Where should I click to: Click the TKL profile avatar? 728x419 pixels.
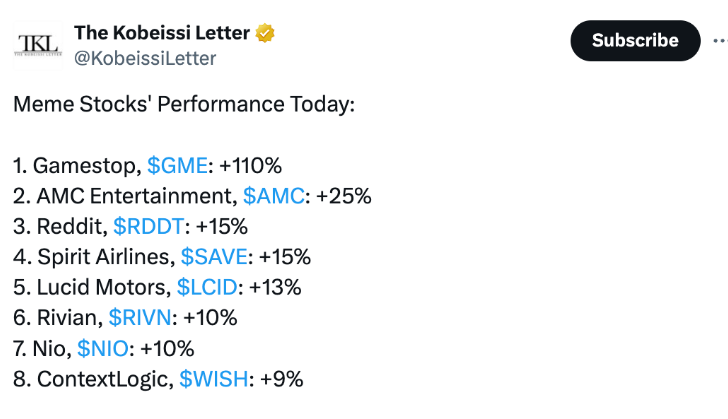click(x=38, y=43)
